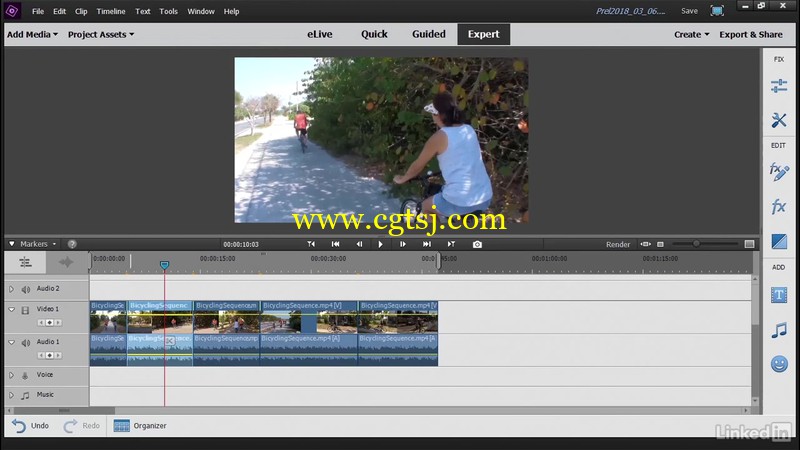
Task: Open the Timeline menu
Action: pyautogui.click(x=111, y=11)
